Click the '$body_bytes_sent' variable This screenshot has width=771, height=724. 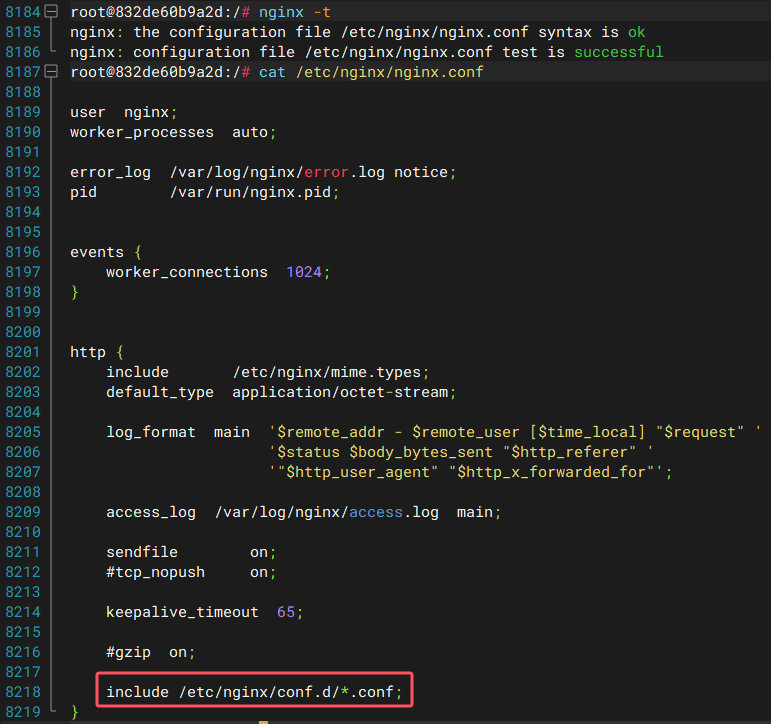[421, 452]
